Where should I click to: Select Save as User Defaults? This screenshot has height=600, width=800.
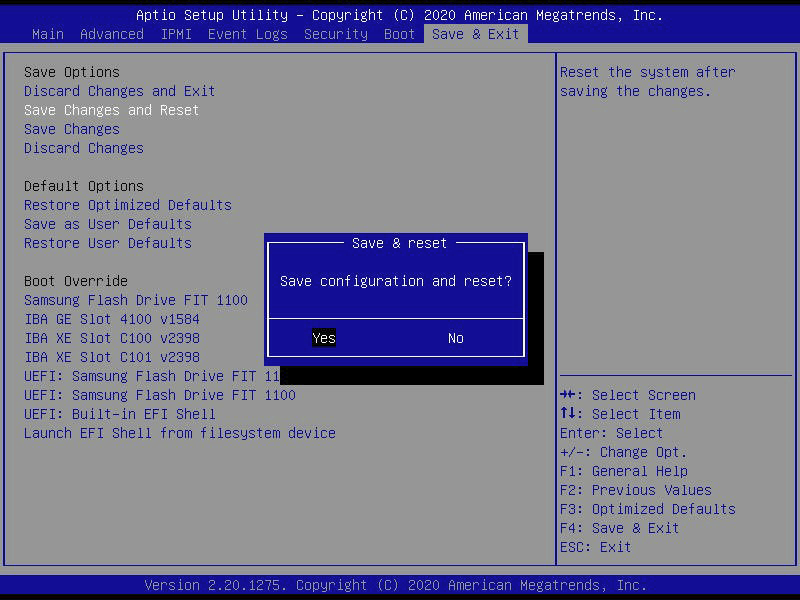[108, 224]
